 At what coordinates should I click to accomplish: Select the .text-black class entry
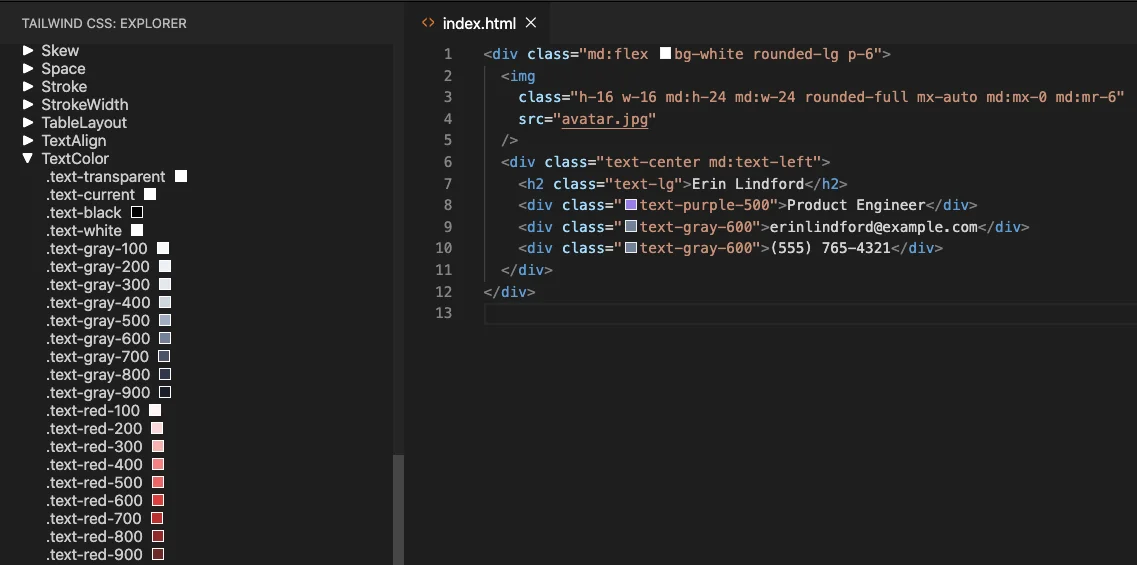click(x=84, y=213)
